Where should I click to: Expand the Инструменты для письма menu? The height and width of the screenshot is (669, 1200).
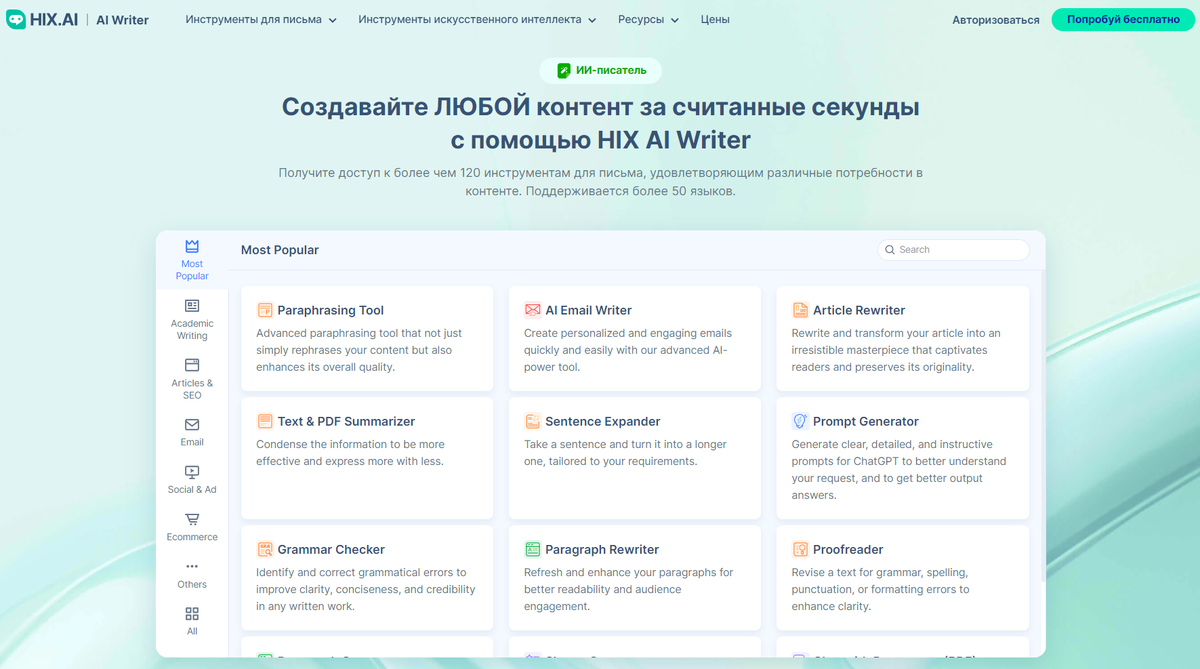click(x=261, y=20)
